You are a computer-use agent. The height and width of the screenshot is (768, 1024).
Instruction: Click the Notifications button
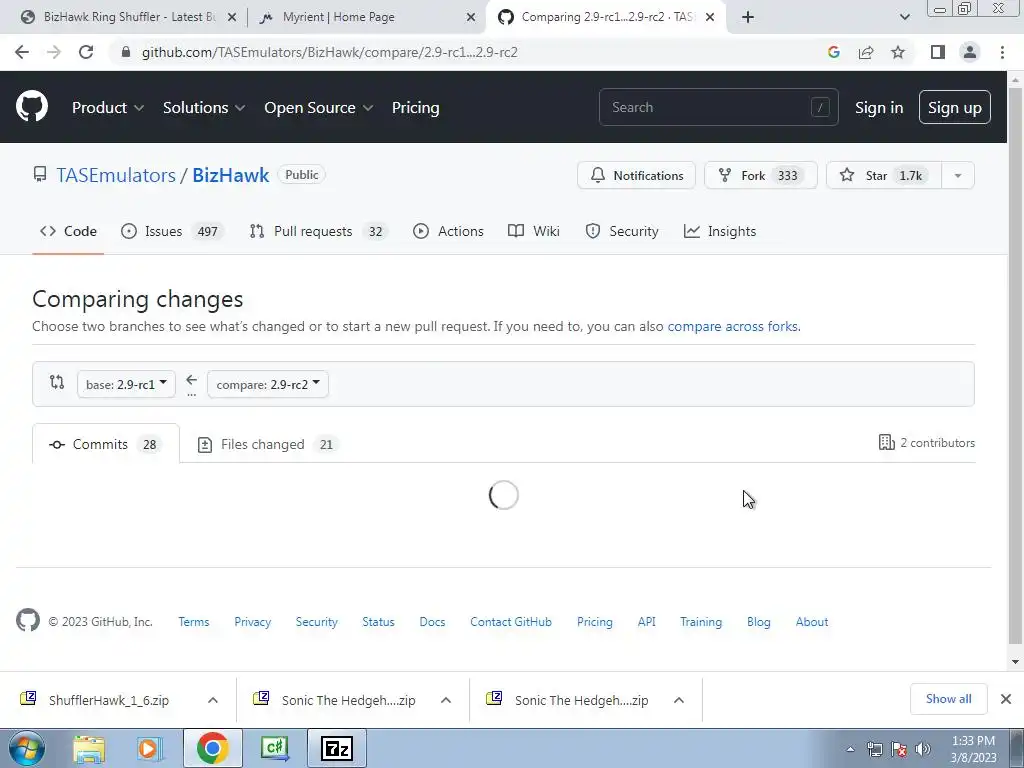(x=636, y=175)
